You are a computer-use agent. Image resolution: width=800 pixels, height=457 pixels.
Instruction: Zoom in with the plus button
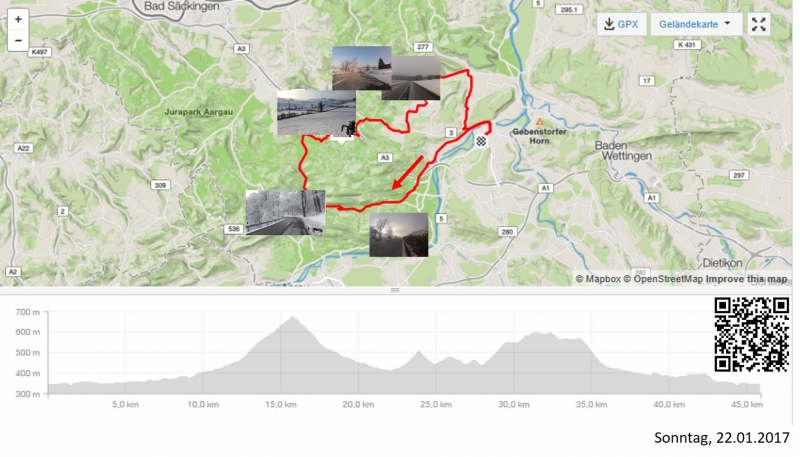coord(18,19)
